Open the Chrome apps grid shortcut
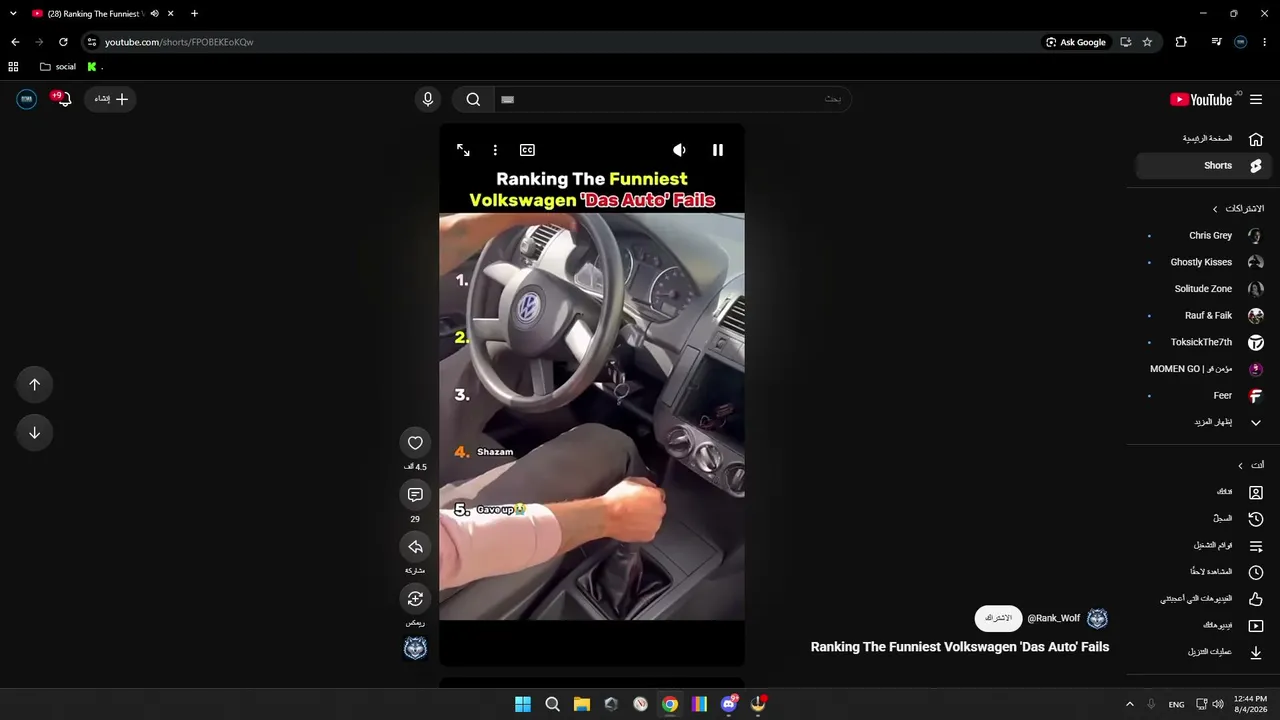Image resolution: width=1280 pixels, height=720 pixels. pos(13,67)
